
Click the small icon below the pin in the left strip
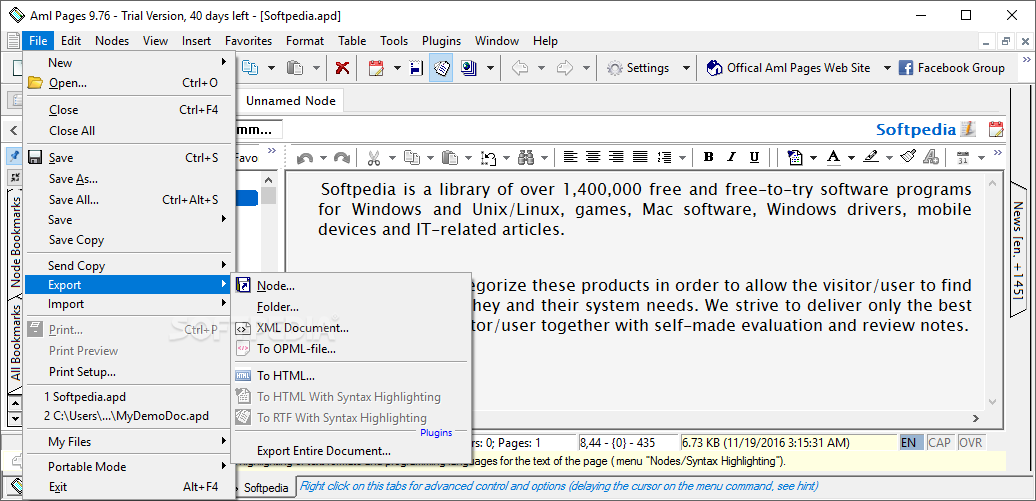pos(14,177)
